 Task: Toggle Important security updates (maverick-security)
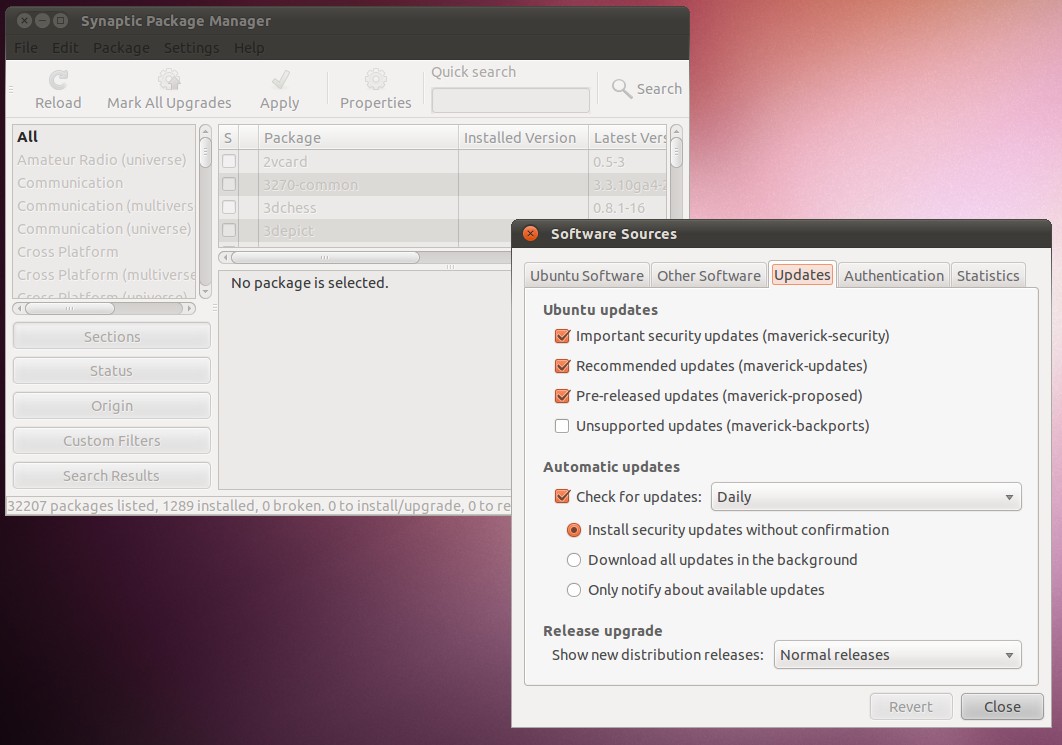click(x=562, y=336)
